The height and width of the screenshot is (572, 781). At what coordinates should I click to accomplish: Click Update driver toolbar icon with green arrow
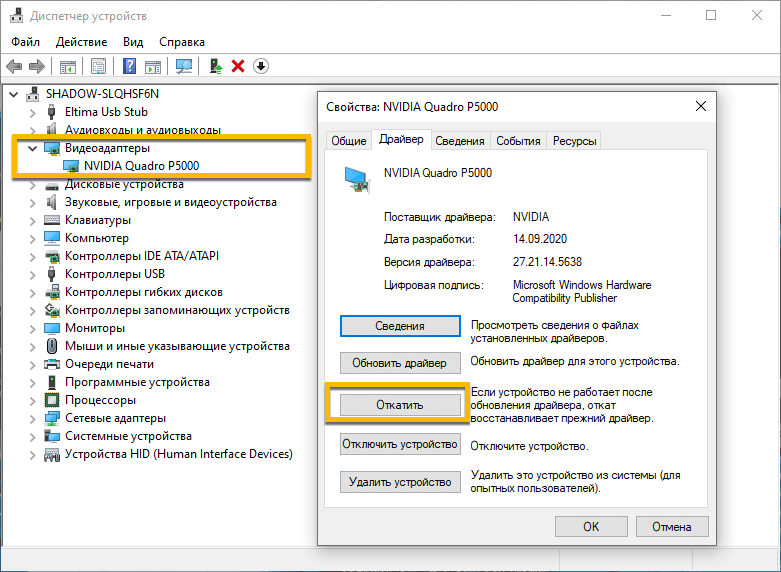(x=216, y=66)
